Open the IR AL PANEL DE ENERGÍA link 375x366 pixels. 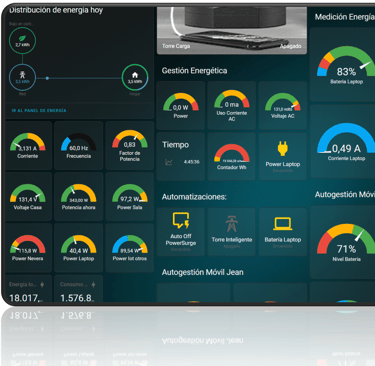[x=39, y=110]
